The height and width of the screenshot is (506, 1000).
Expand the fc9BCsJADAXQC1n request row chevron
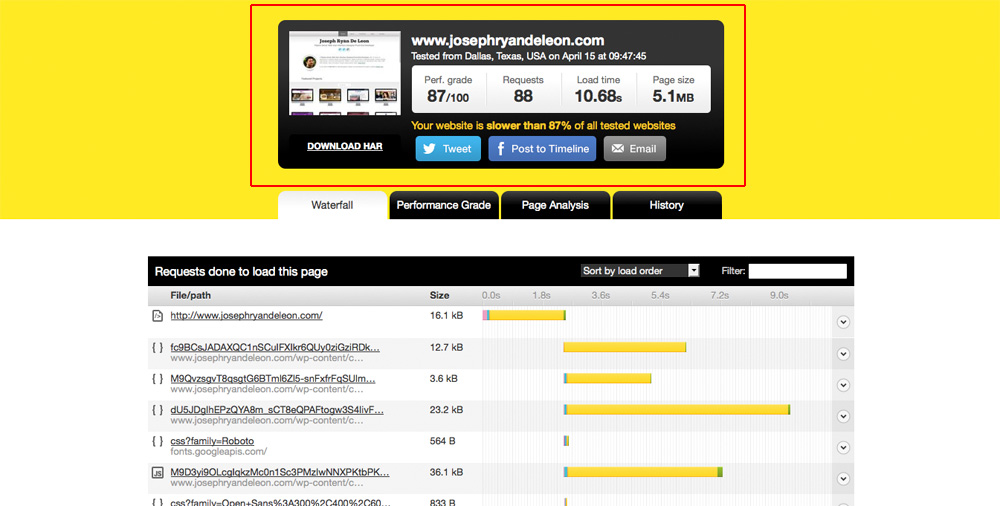click(843, 353)
